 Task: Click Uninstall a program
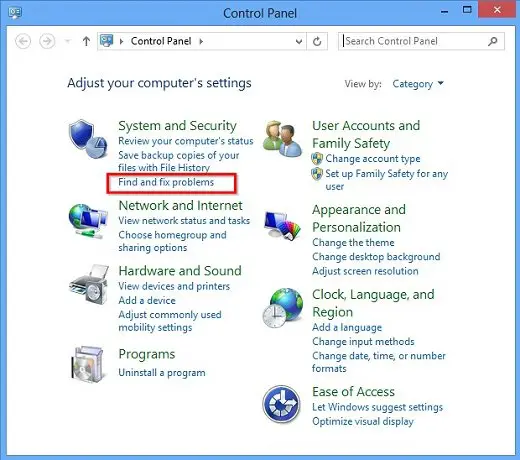162,373
